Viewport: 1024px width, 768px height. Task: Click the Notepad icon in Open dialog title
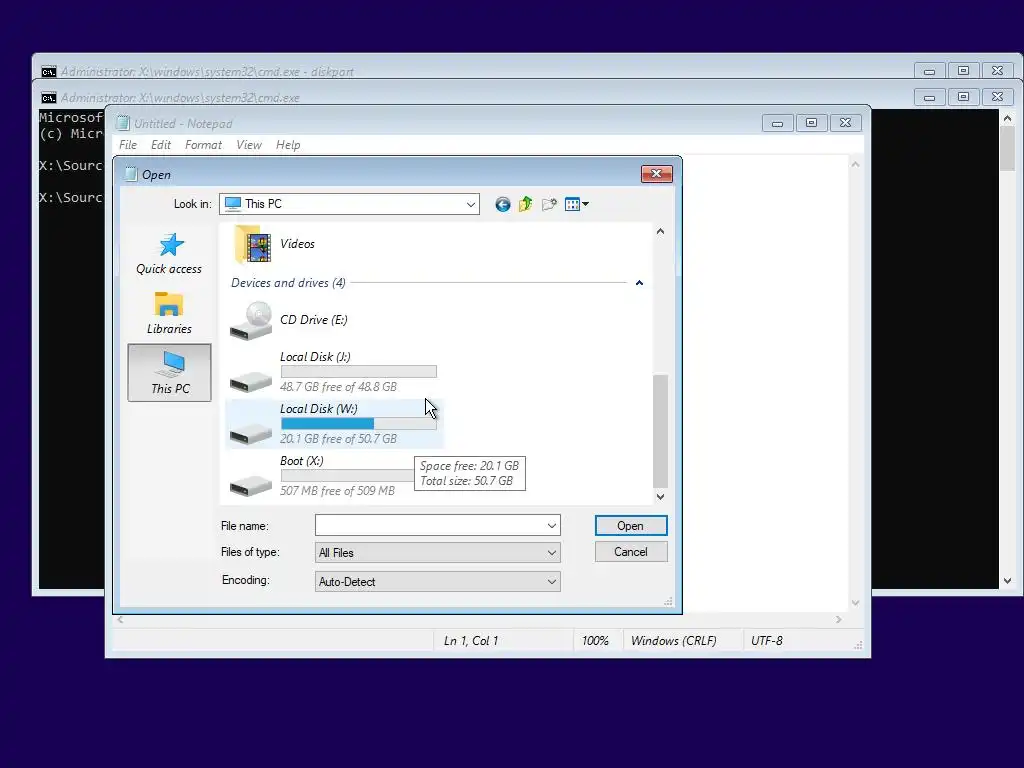pos(131,174)
